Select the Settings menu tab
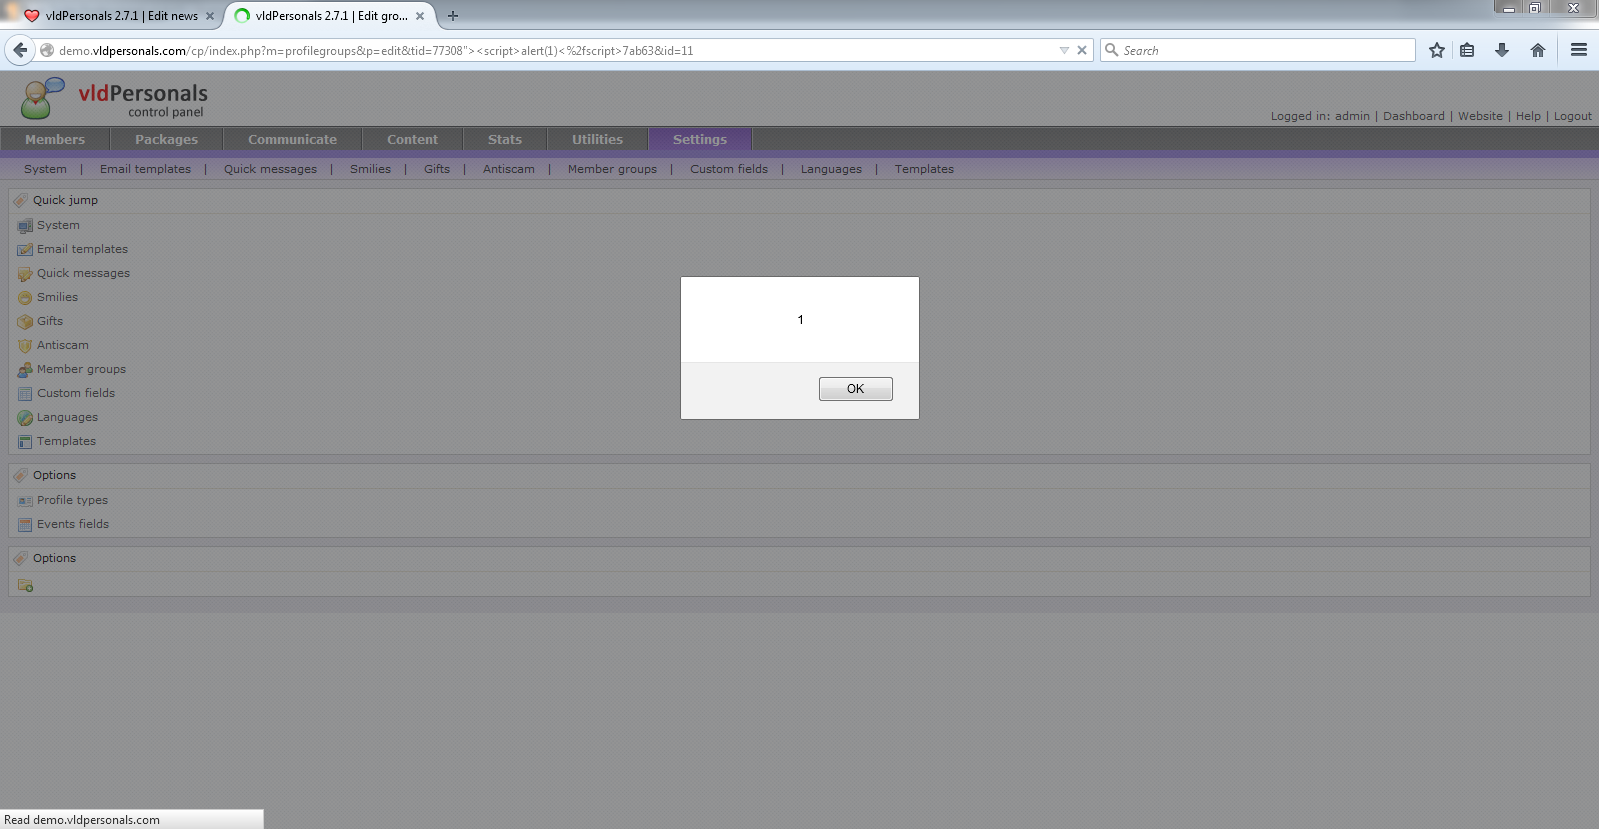 (x=700, y=139)
